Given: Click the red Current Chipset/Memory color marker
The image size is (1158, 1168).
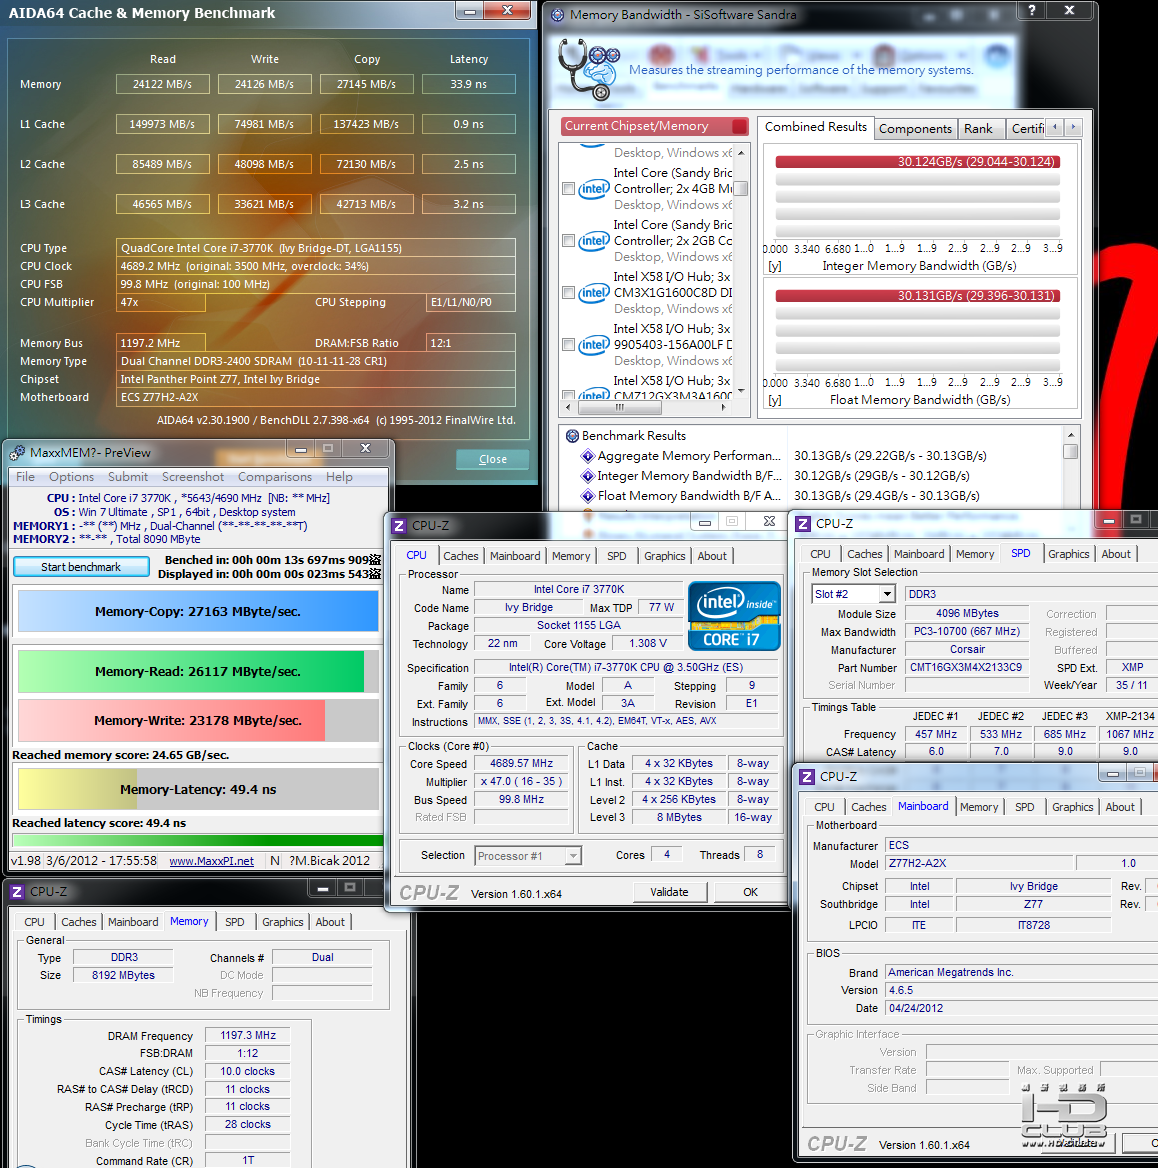Looking at the screenshot, I should 739,127.
